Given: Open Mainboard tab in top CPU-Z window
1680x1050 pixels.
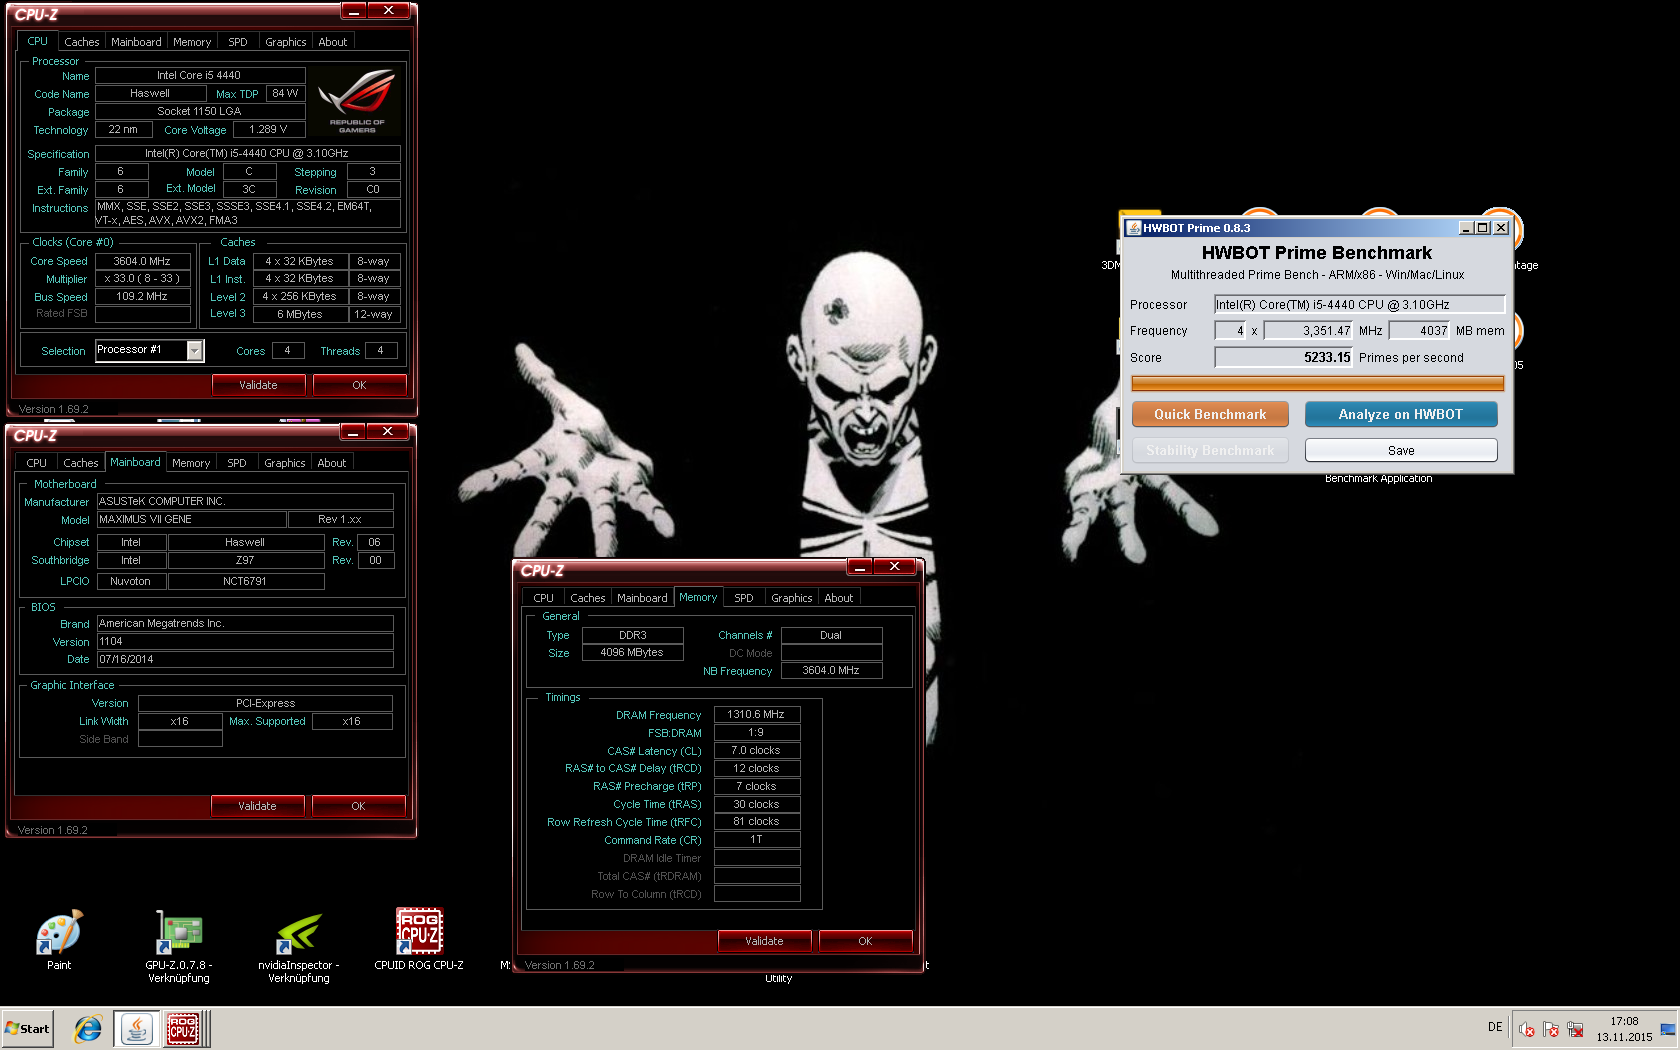Looking at the screenshot, I should tap(136, 42).
